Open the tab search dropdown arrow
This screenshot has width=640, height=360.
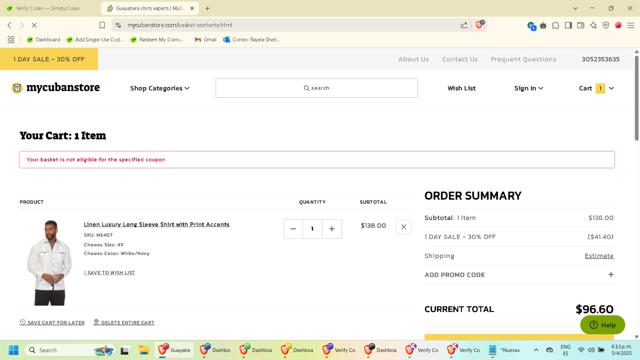point(575,8)
